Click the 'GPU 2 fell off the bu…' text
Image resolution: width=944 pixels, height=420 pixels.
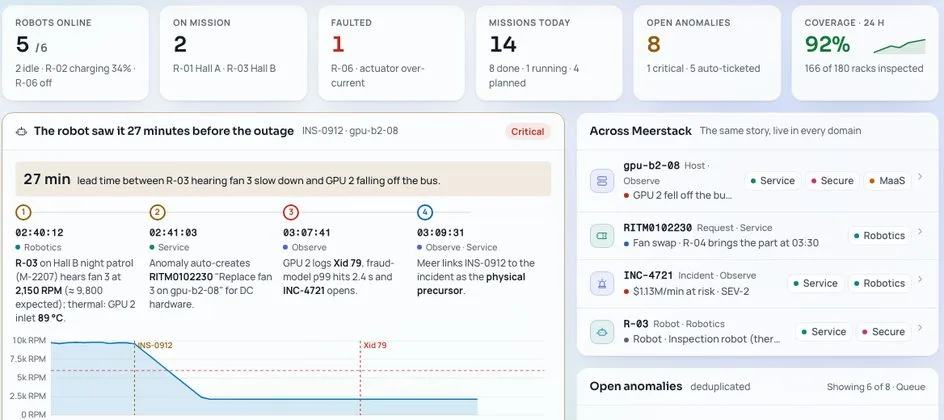coord(682,195)
